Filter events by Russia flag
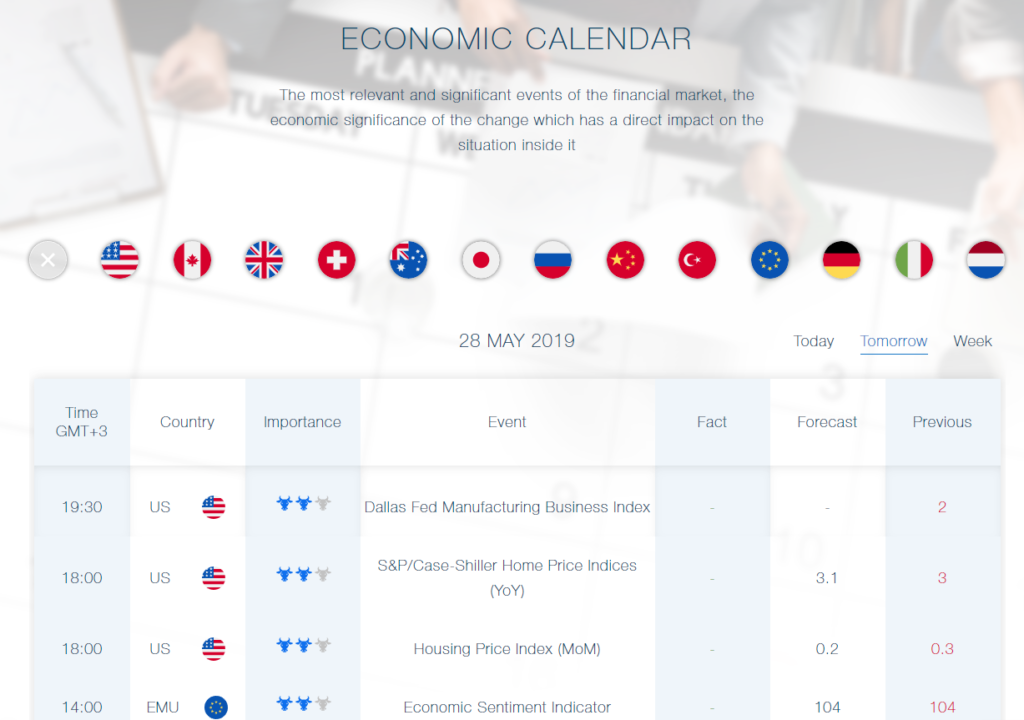 point(552,260)
